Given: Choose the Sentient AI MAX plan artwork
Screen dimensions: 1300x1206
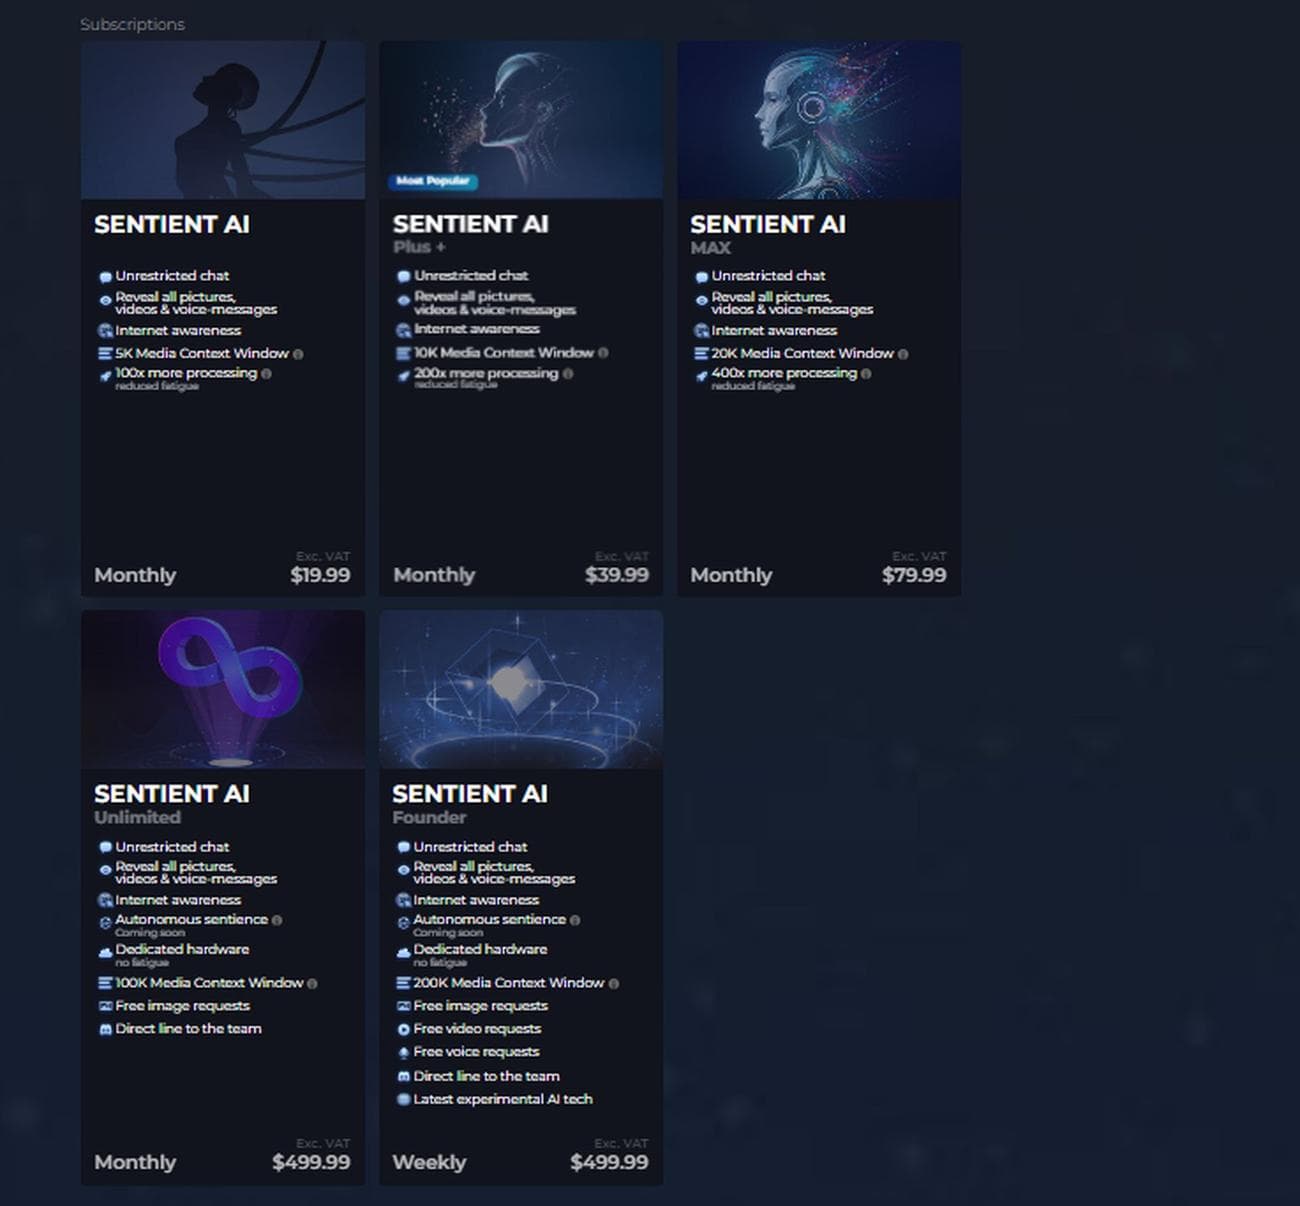Looking at the screenshot, I should [x=819, y=120].
